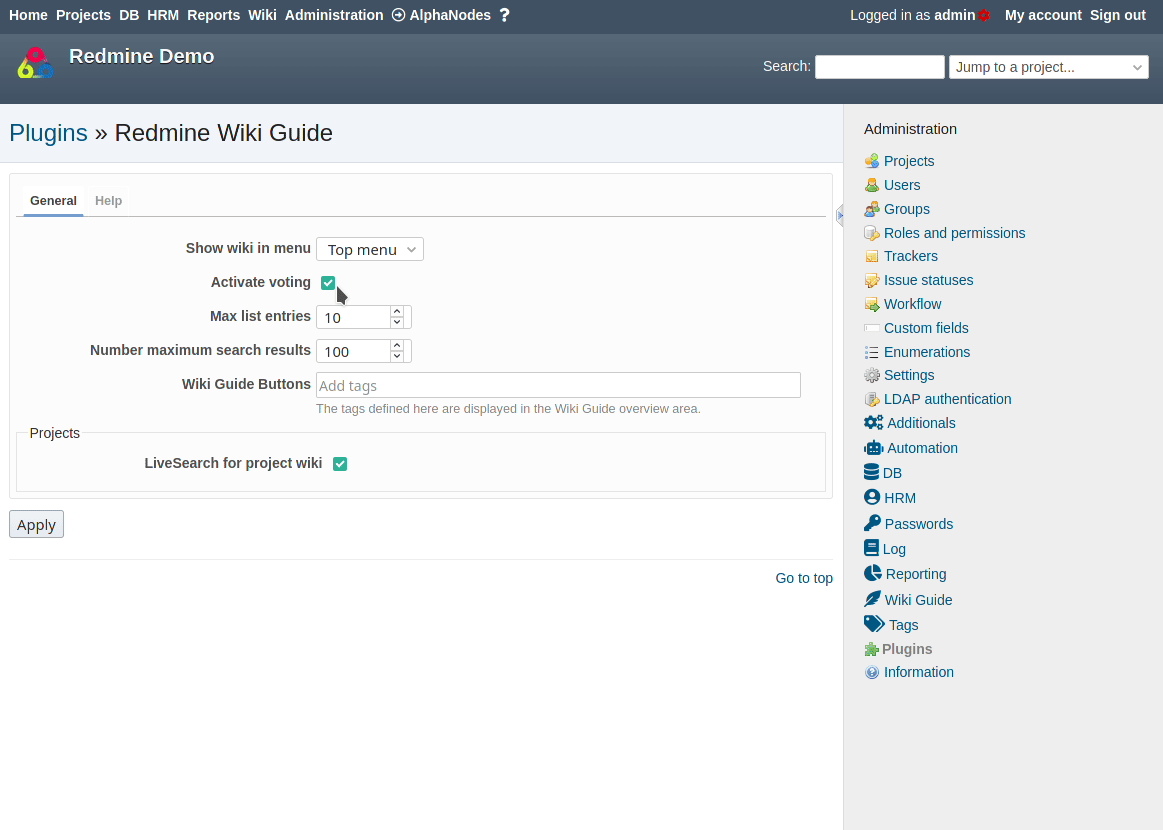Click the Max list entries up arrow

tap(397, 311)
